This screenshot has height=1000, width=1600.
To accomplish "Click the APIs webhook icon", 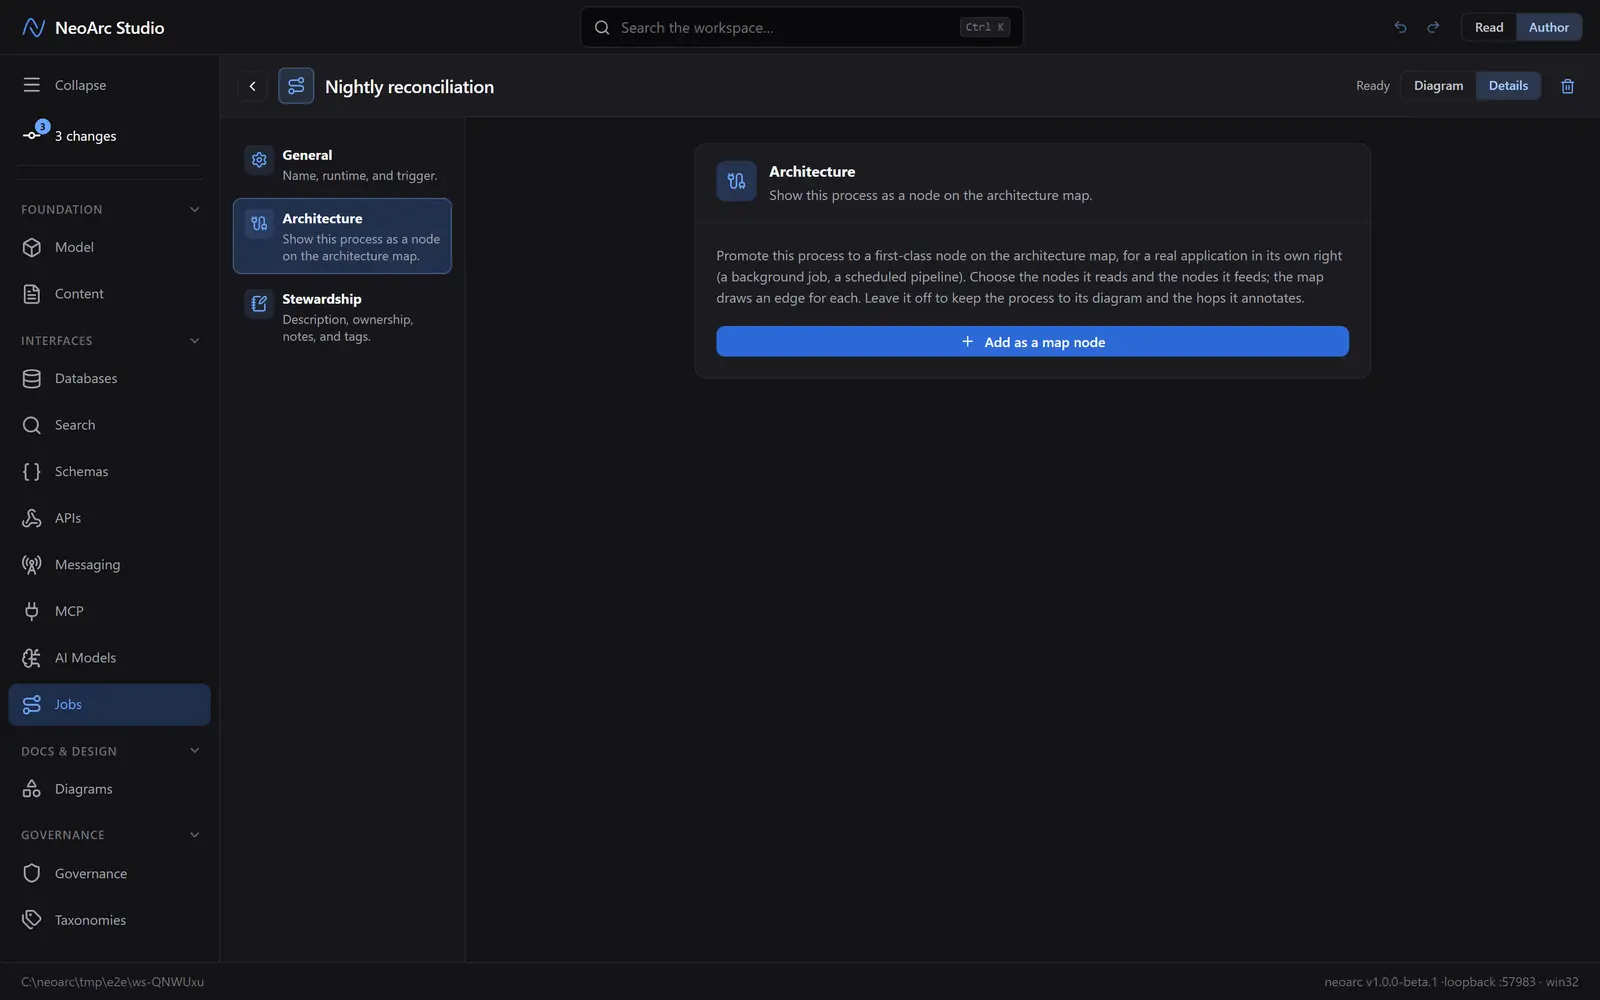I will [x=32, y=518].
